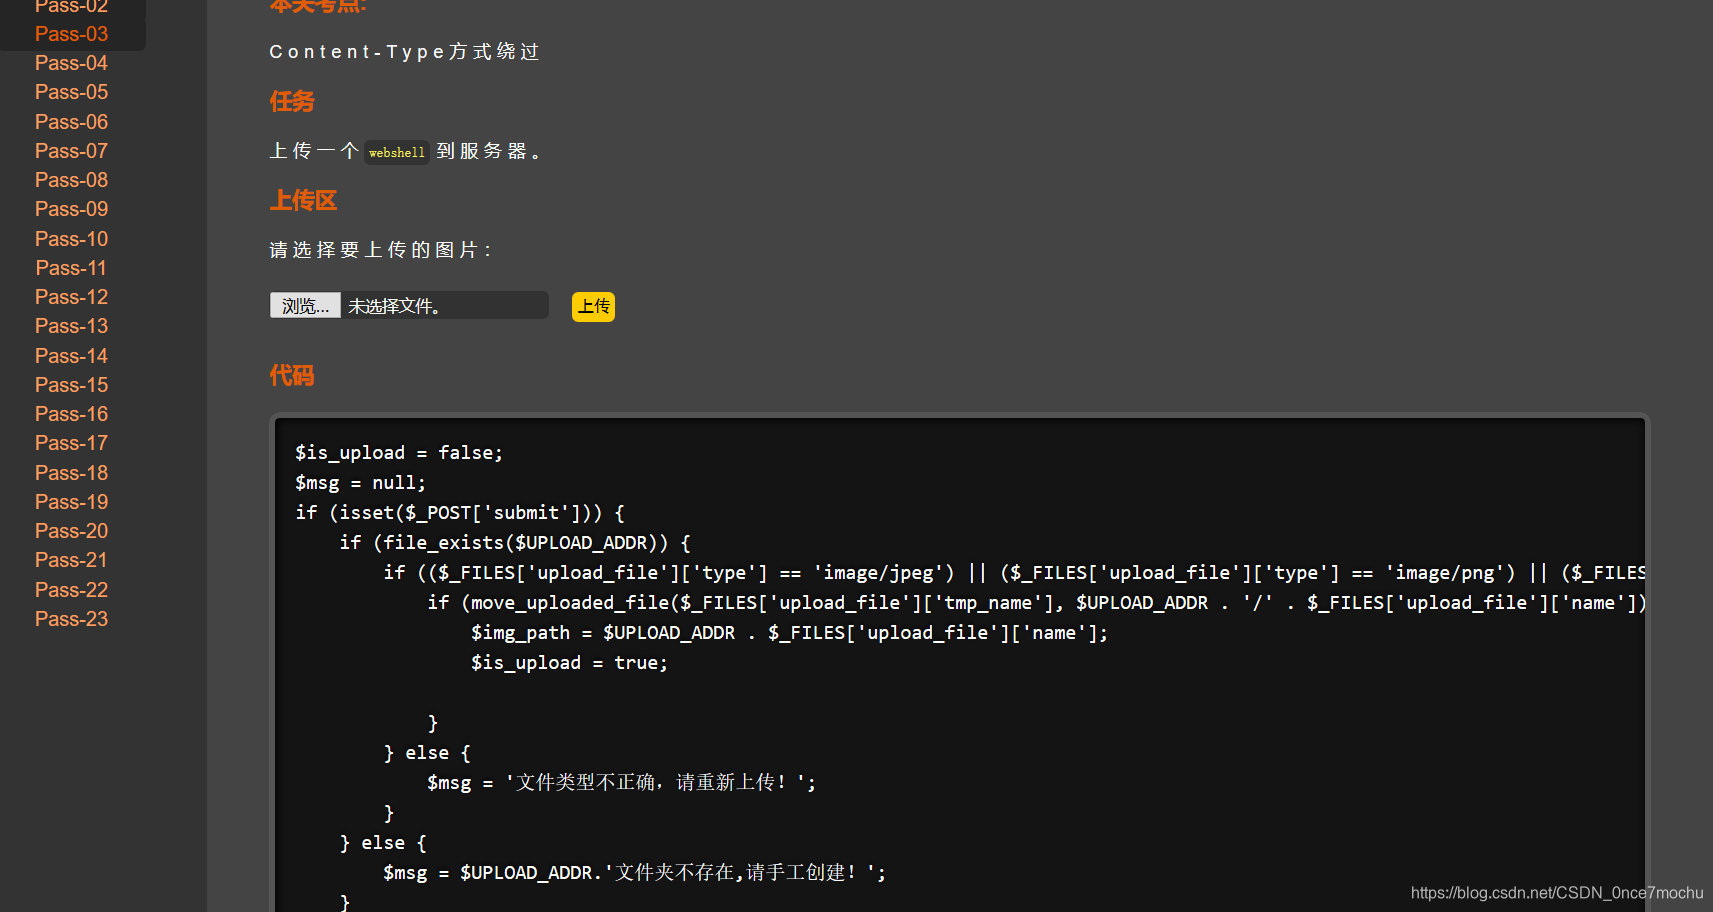This screenshot has height=912, width=1713.
Task: Select Pass-05 from the level list
Action: (71, 92)
